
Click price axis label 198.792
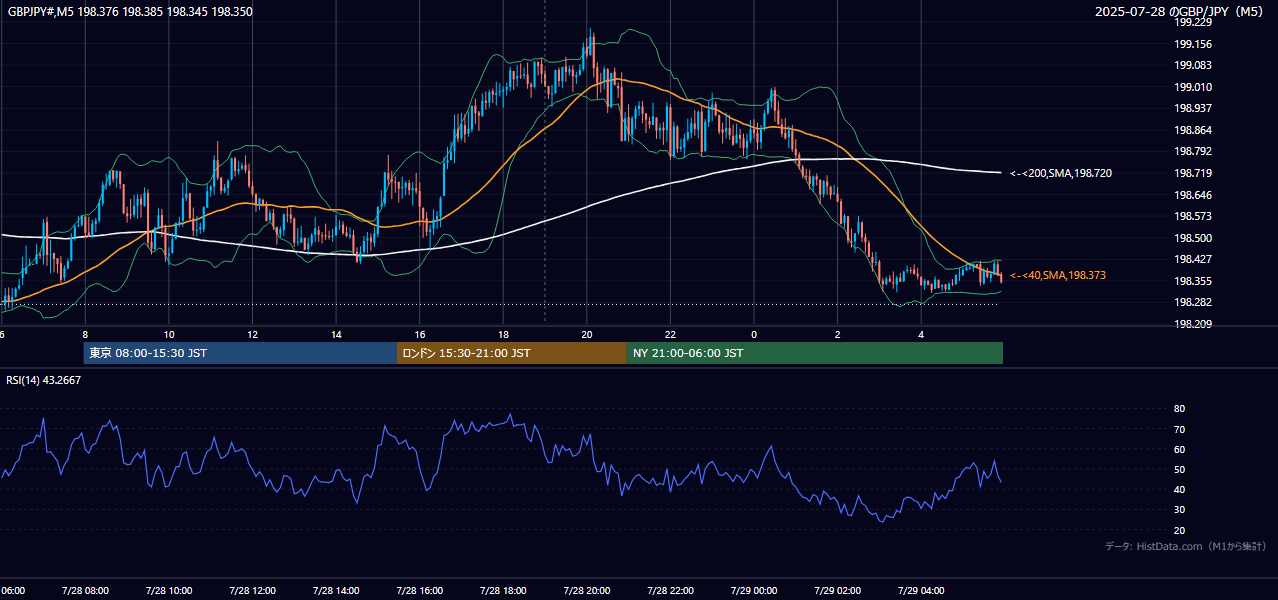click(x=1193, y=152)
